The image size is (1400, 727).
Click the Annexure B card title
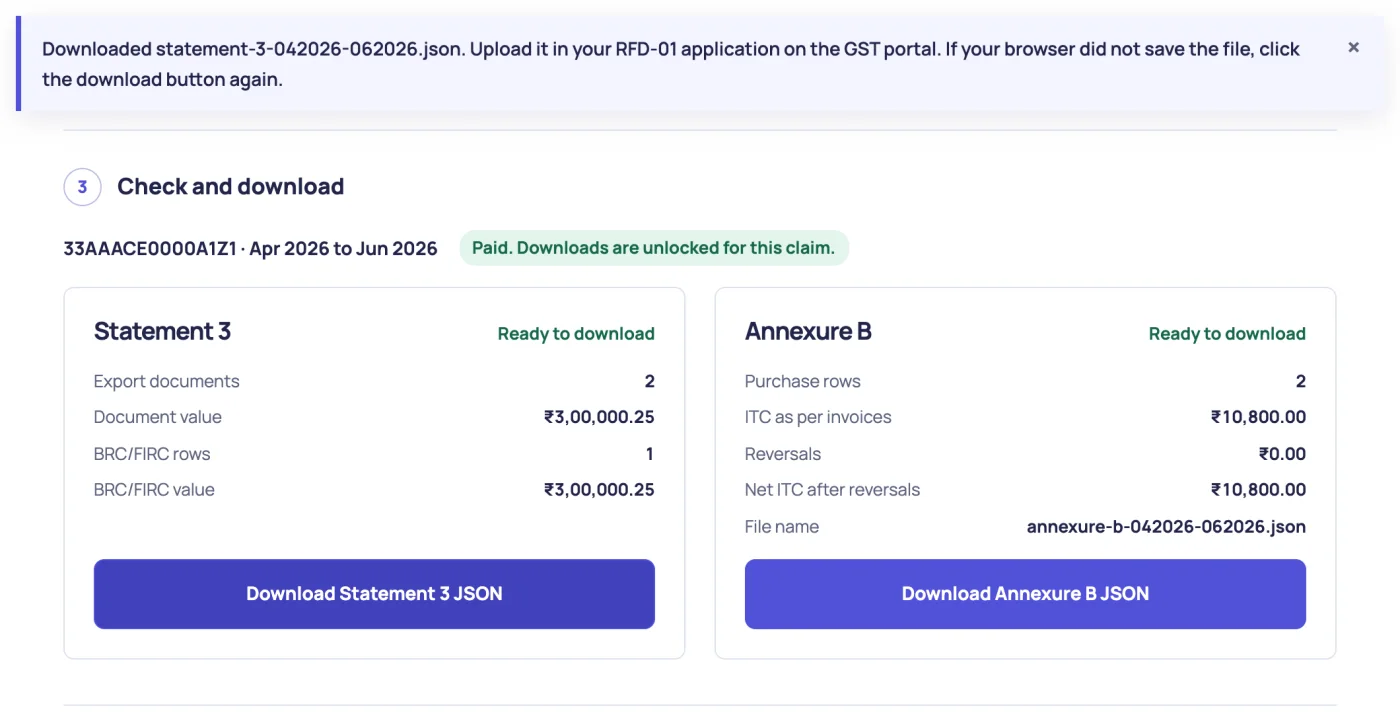[808, 332]
